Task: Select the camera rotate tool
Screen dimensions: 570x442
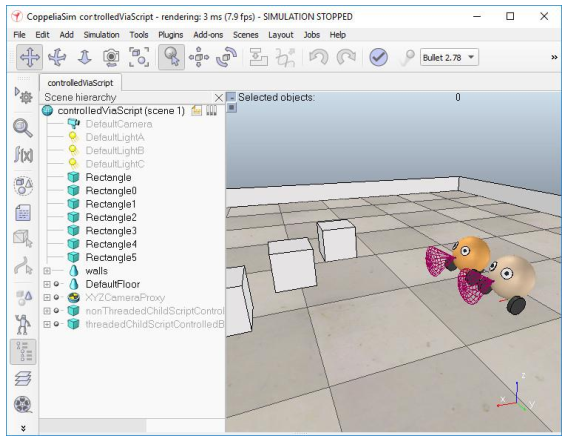Action: click(57, 57)
